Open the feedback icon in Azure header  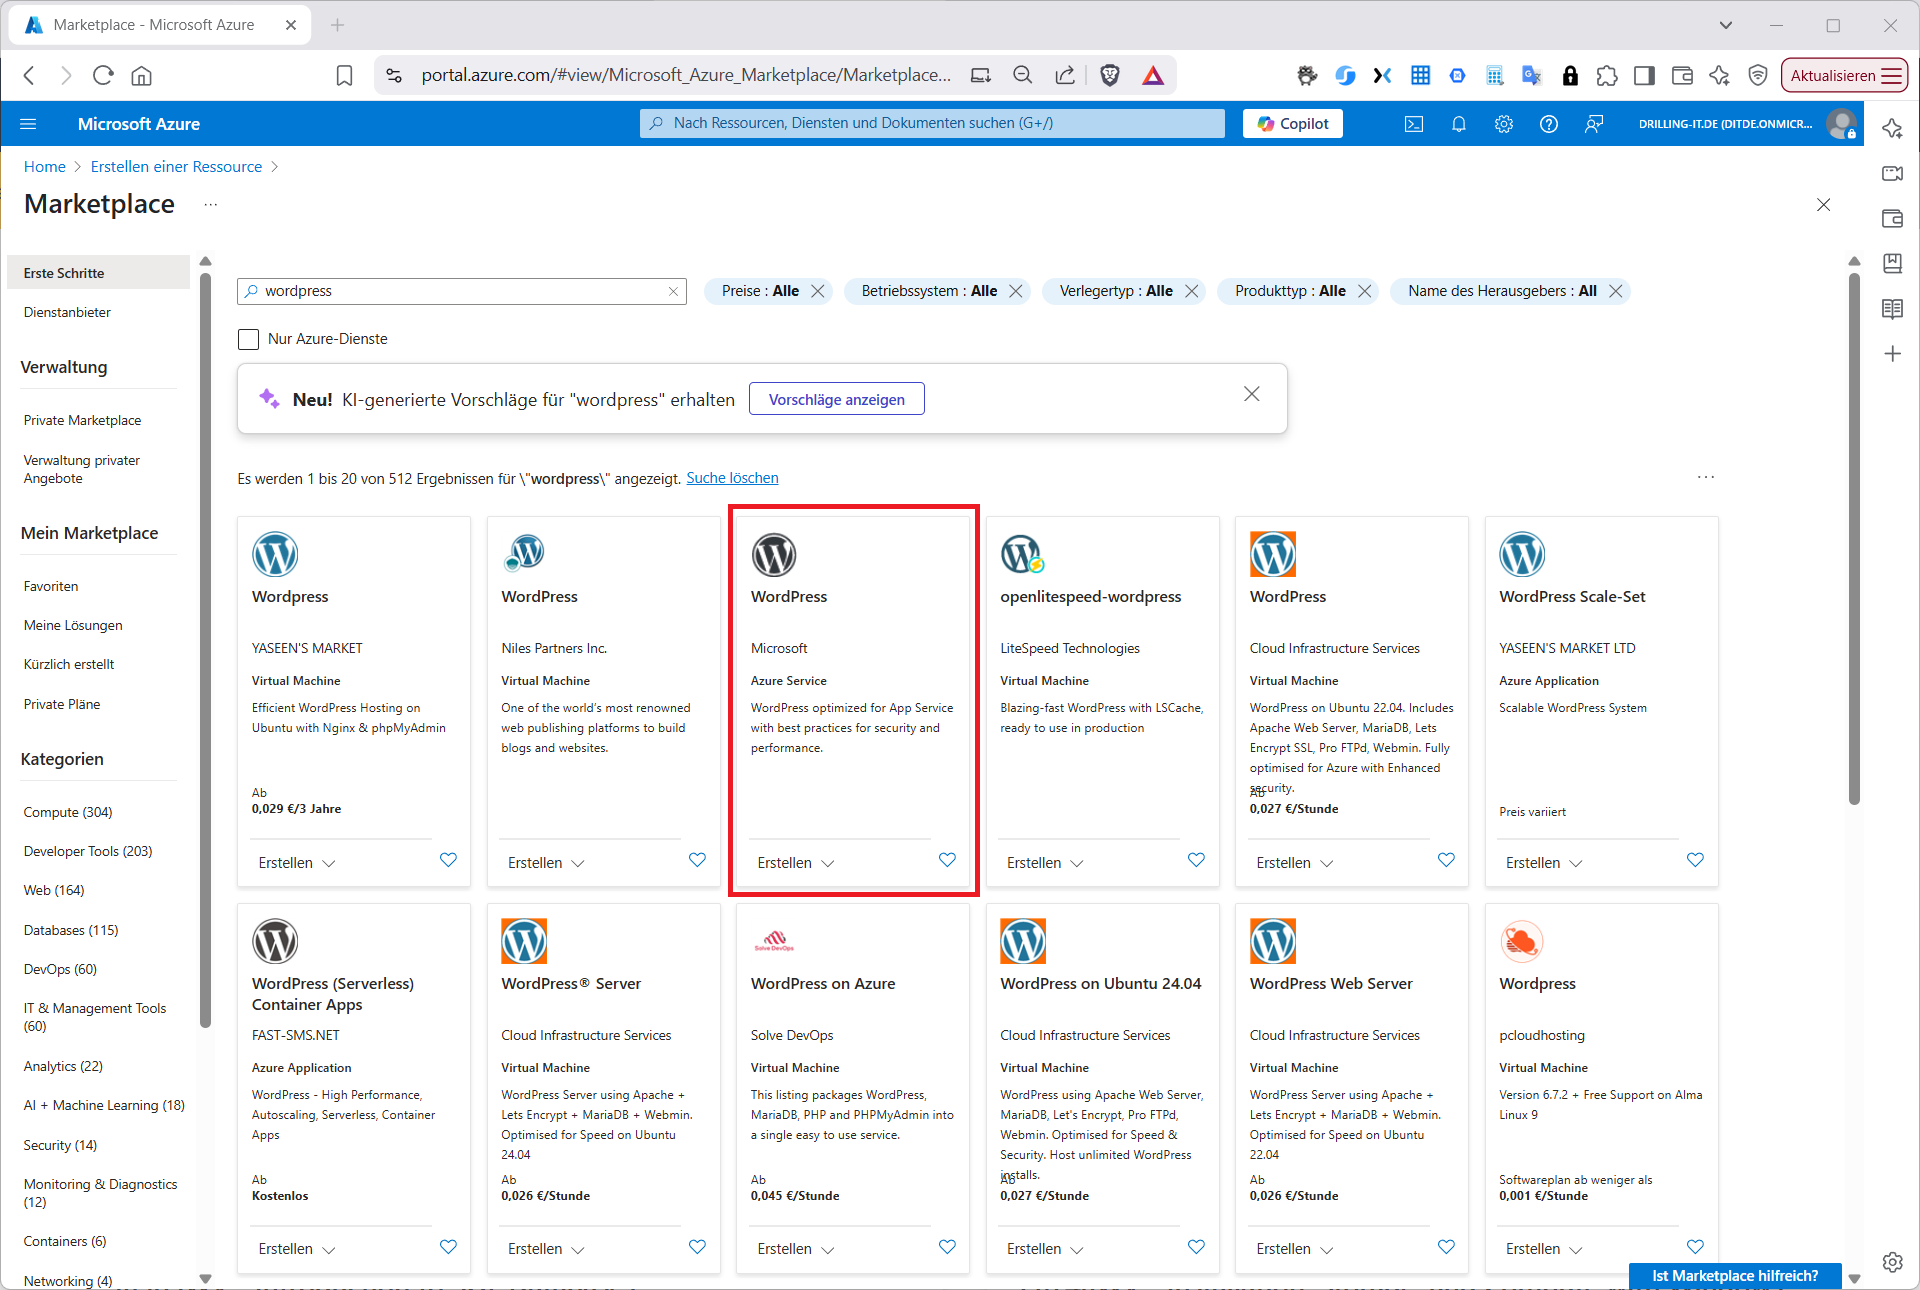[1594, 124]
